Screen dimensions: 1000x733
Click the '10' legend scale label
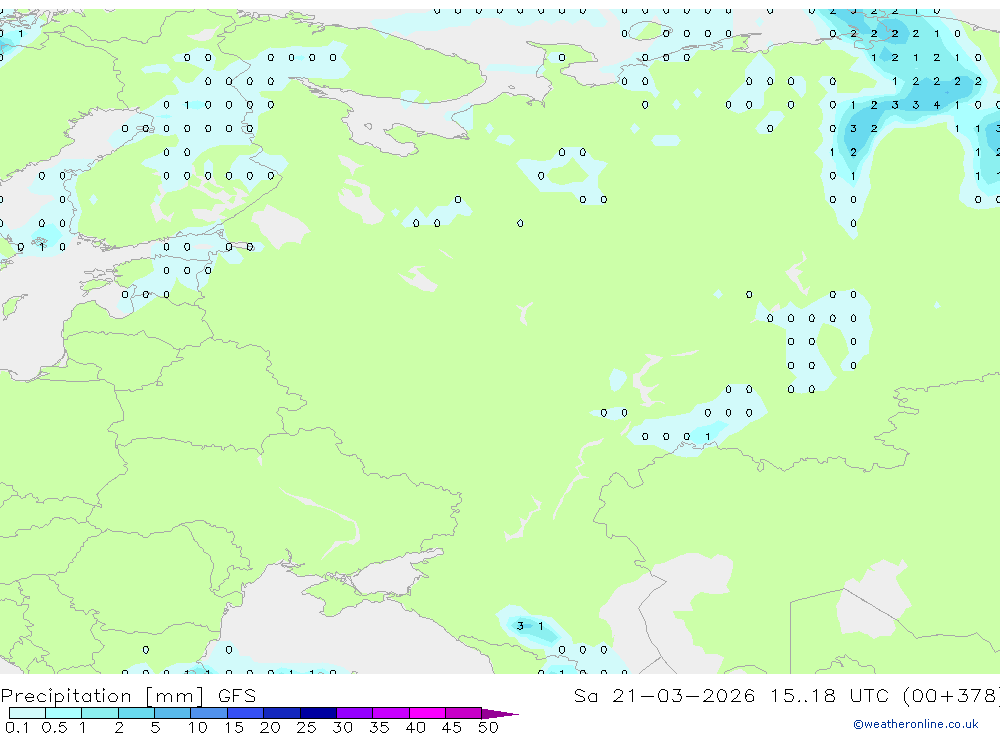(197, 727)
